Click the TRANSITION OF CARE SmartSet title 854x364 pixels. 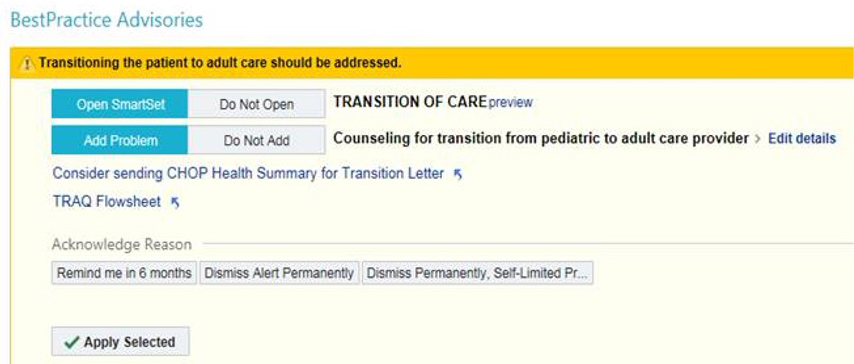[410, 102]
